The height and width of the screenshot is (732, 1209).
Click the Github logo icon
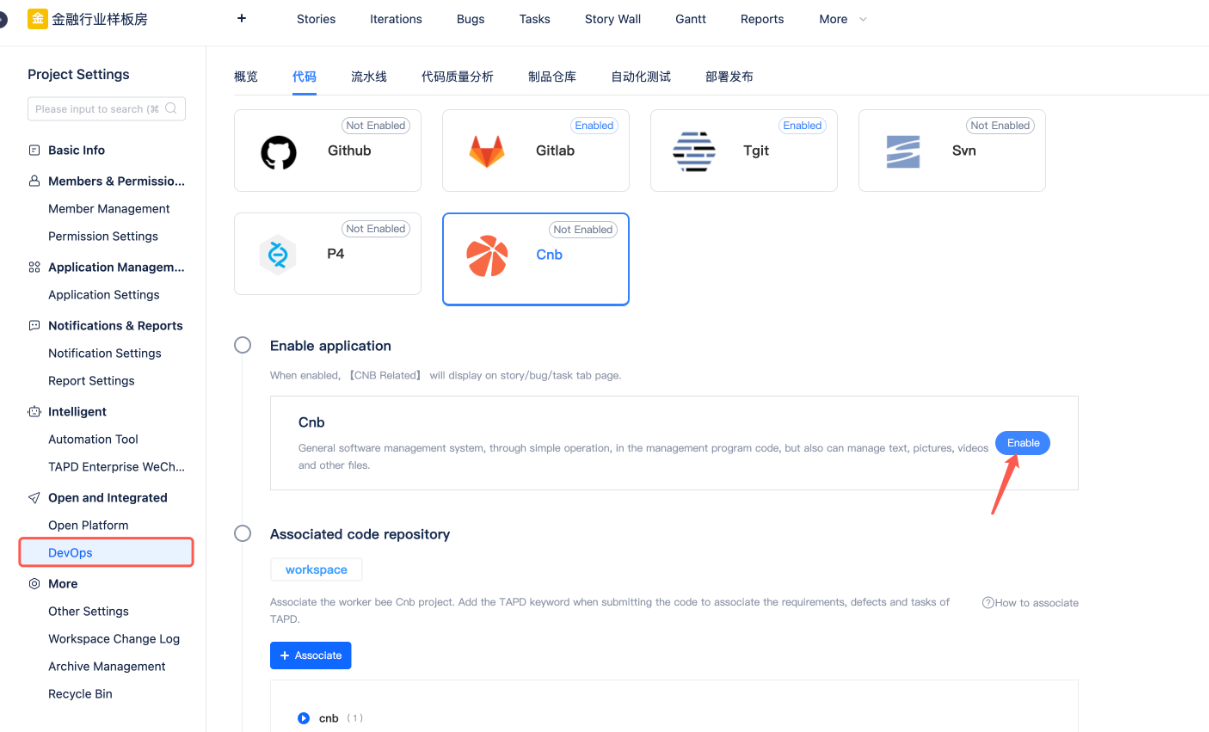pyautogui.click(x=279, y=152)
